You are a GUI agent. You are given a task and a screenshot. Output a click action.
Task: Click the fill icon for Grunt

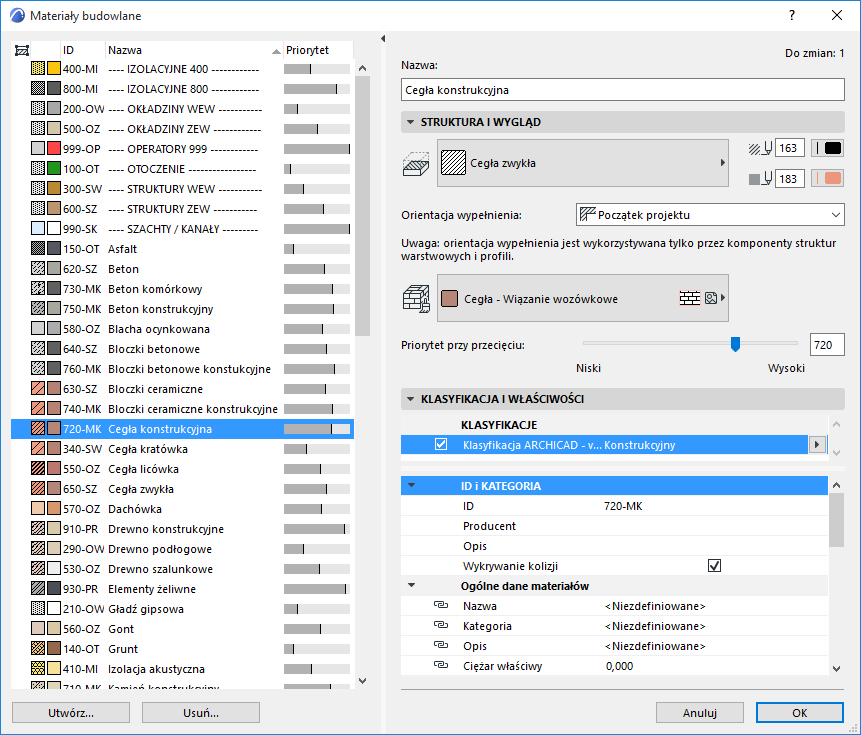pos(38,649)
